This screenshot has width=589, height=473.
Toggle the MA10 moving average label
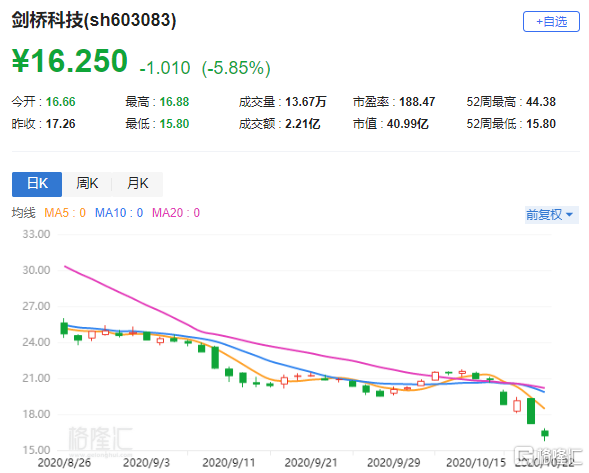(x=119, y=213)
